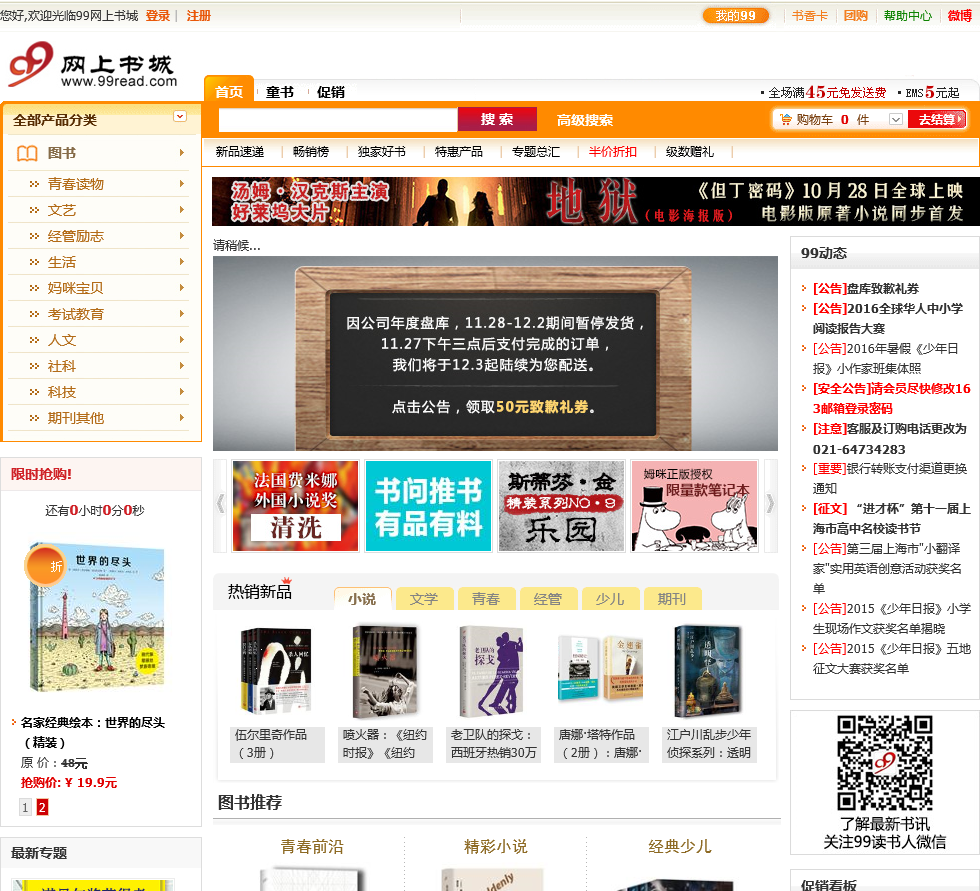980x891 pixels.
Task: Open the 姆咪 限量款笔记本 promo tile
Action: pyautogui.click(x=694, y=505)
